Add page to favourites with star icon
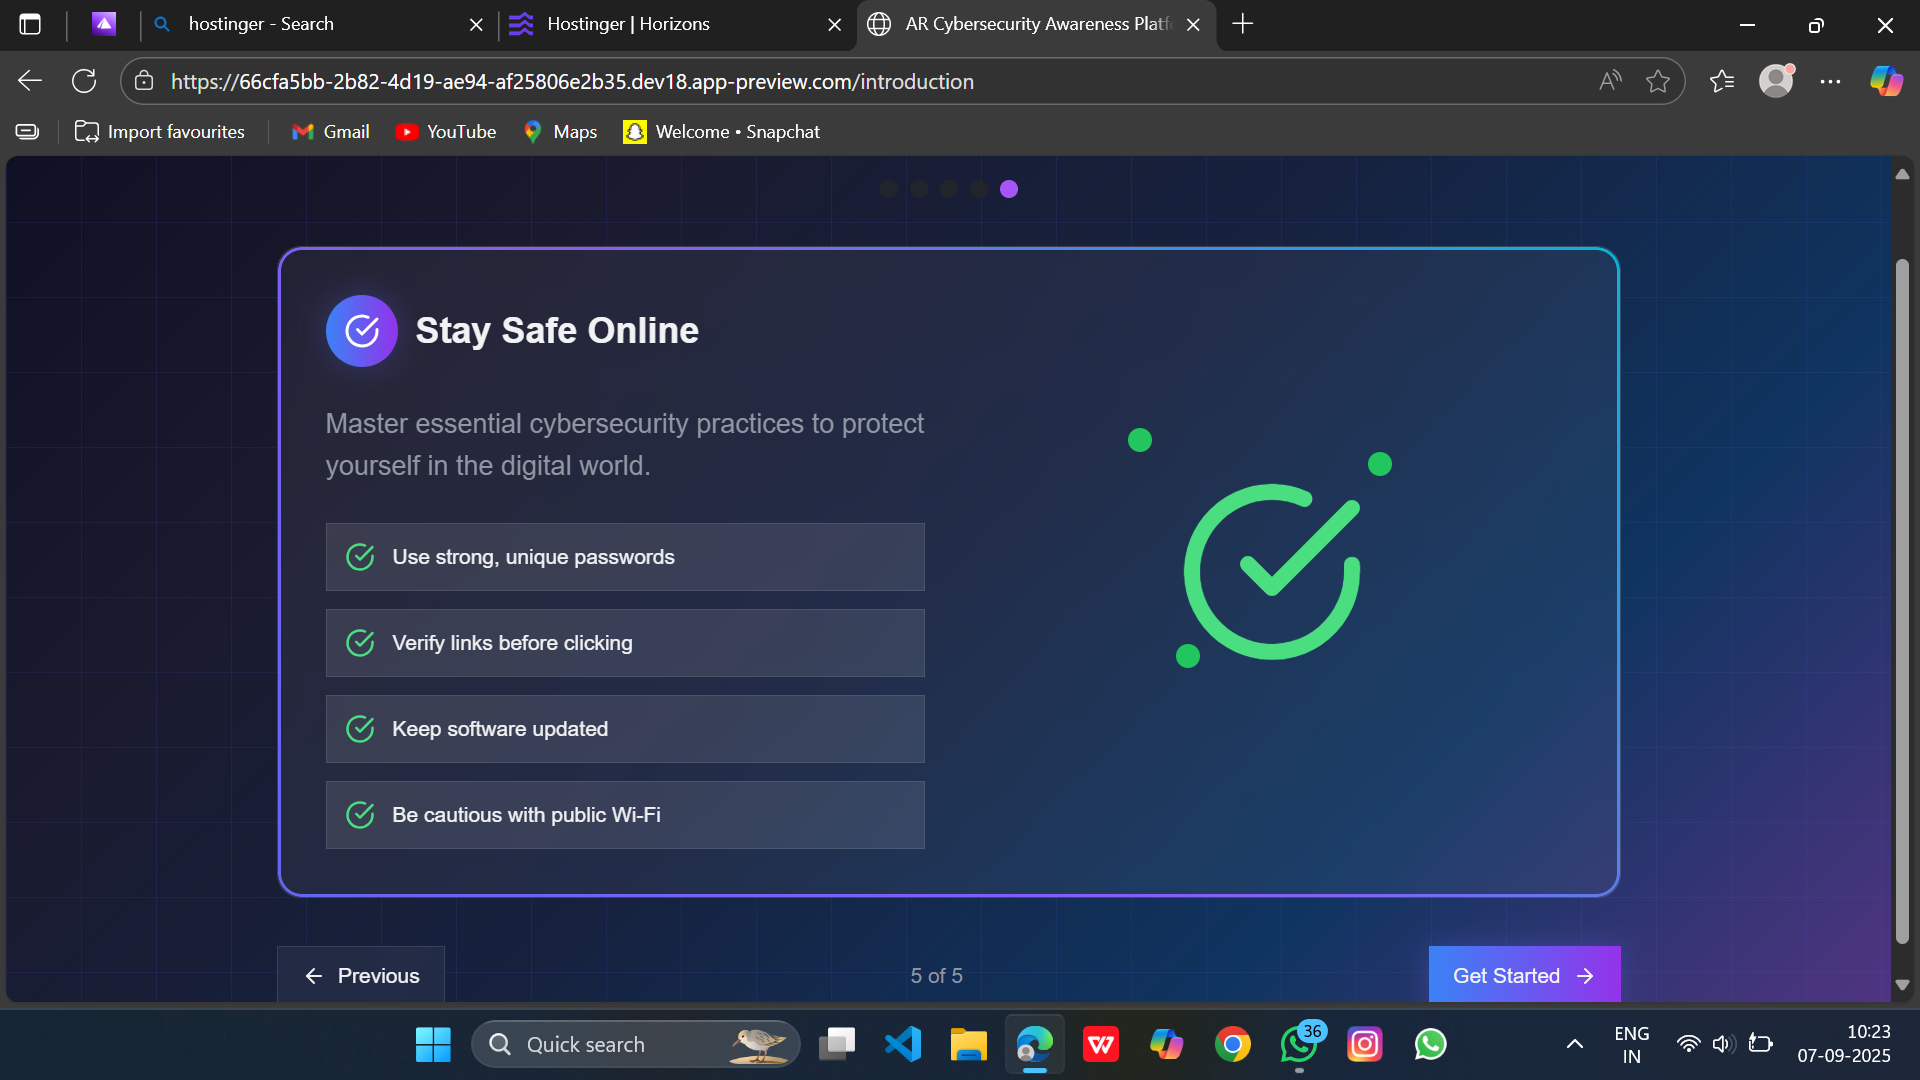 (1658, 81)
